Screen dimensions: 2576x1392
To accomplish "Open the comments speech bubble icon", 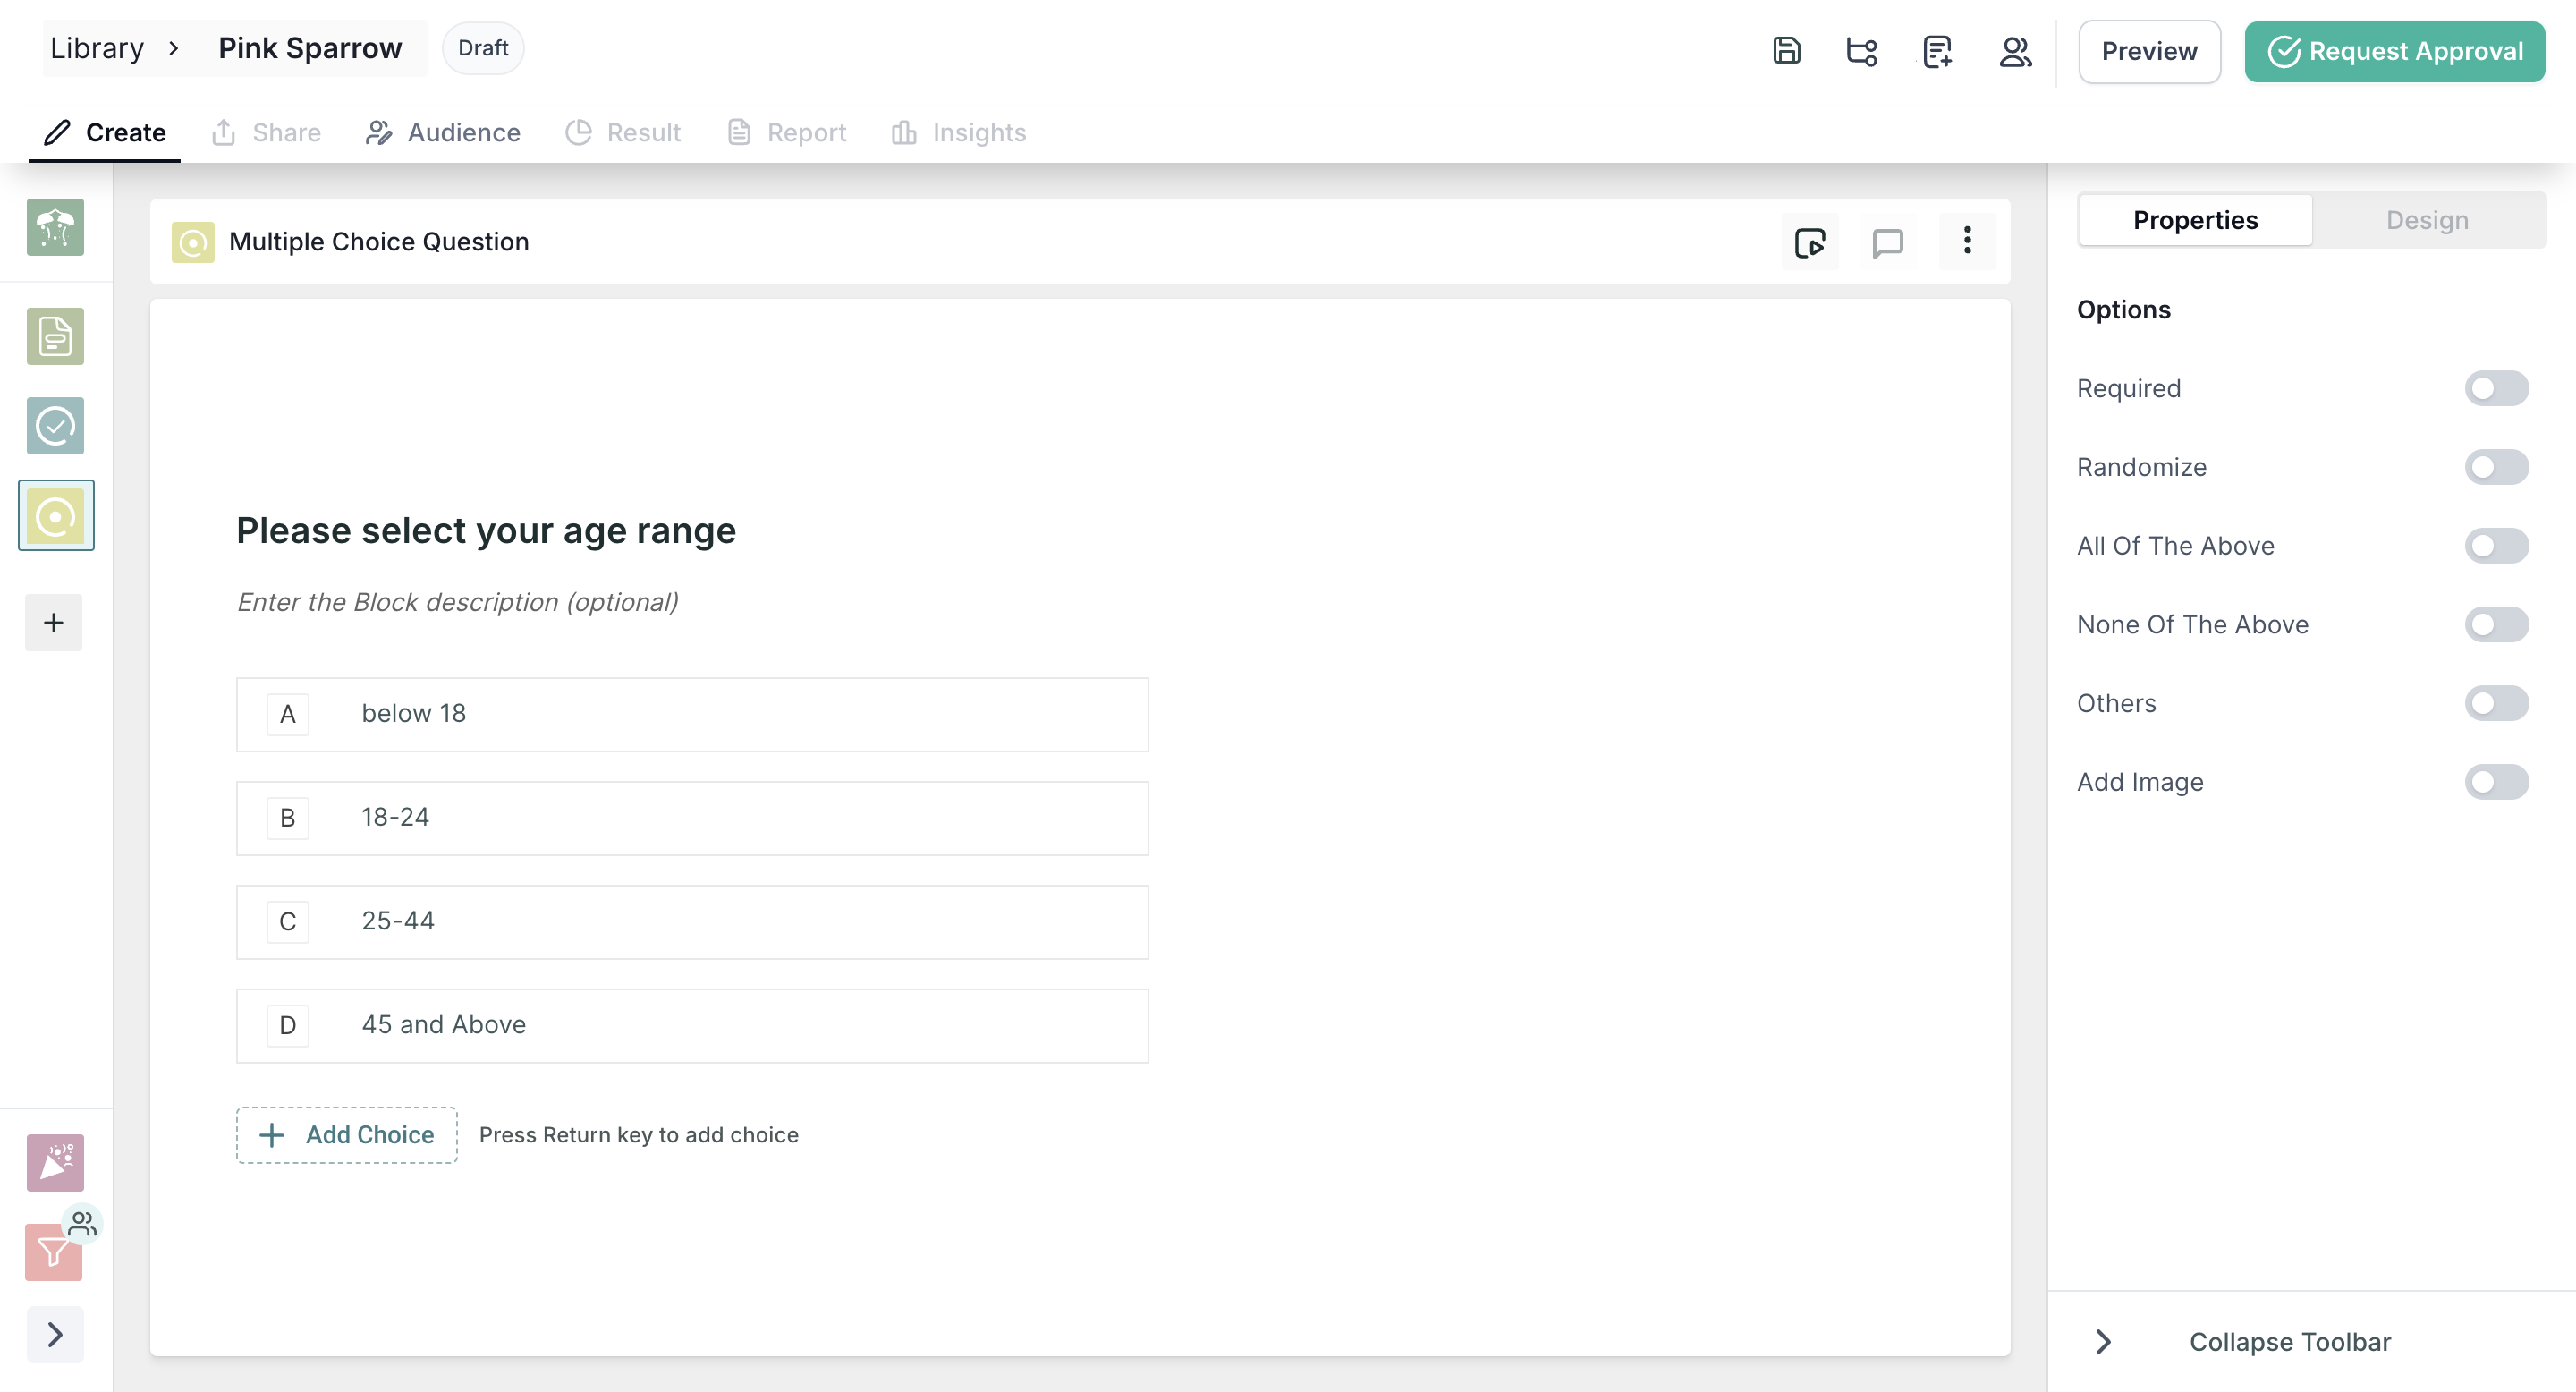I will pos(1887,242).
